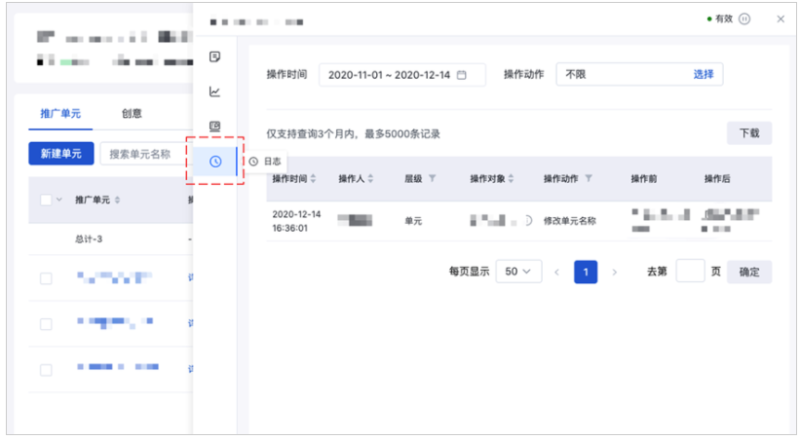Check the third promotion unit row checkbox
800x440 pixels.
(x=46, y=370)
